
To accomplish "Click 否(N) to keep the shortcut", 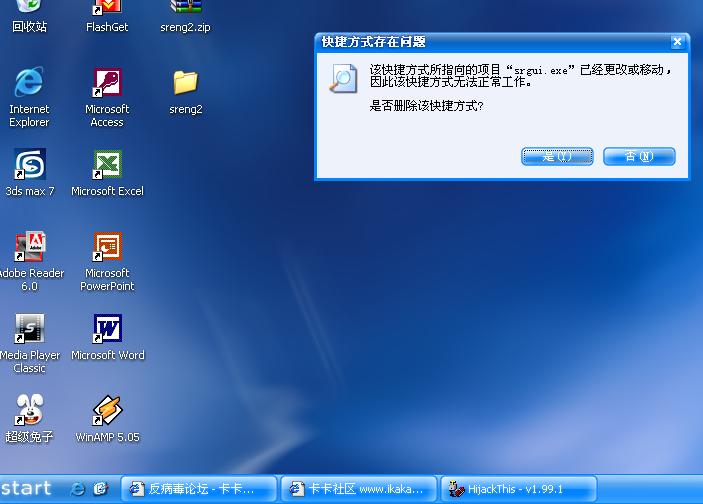I will coord(639,156).
